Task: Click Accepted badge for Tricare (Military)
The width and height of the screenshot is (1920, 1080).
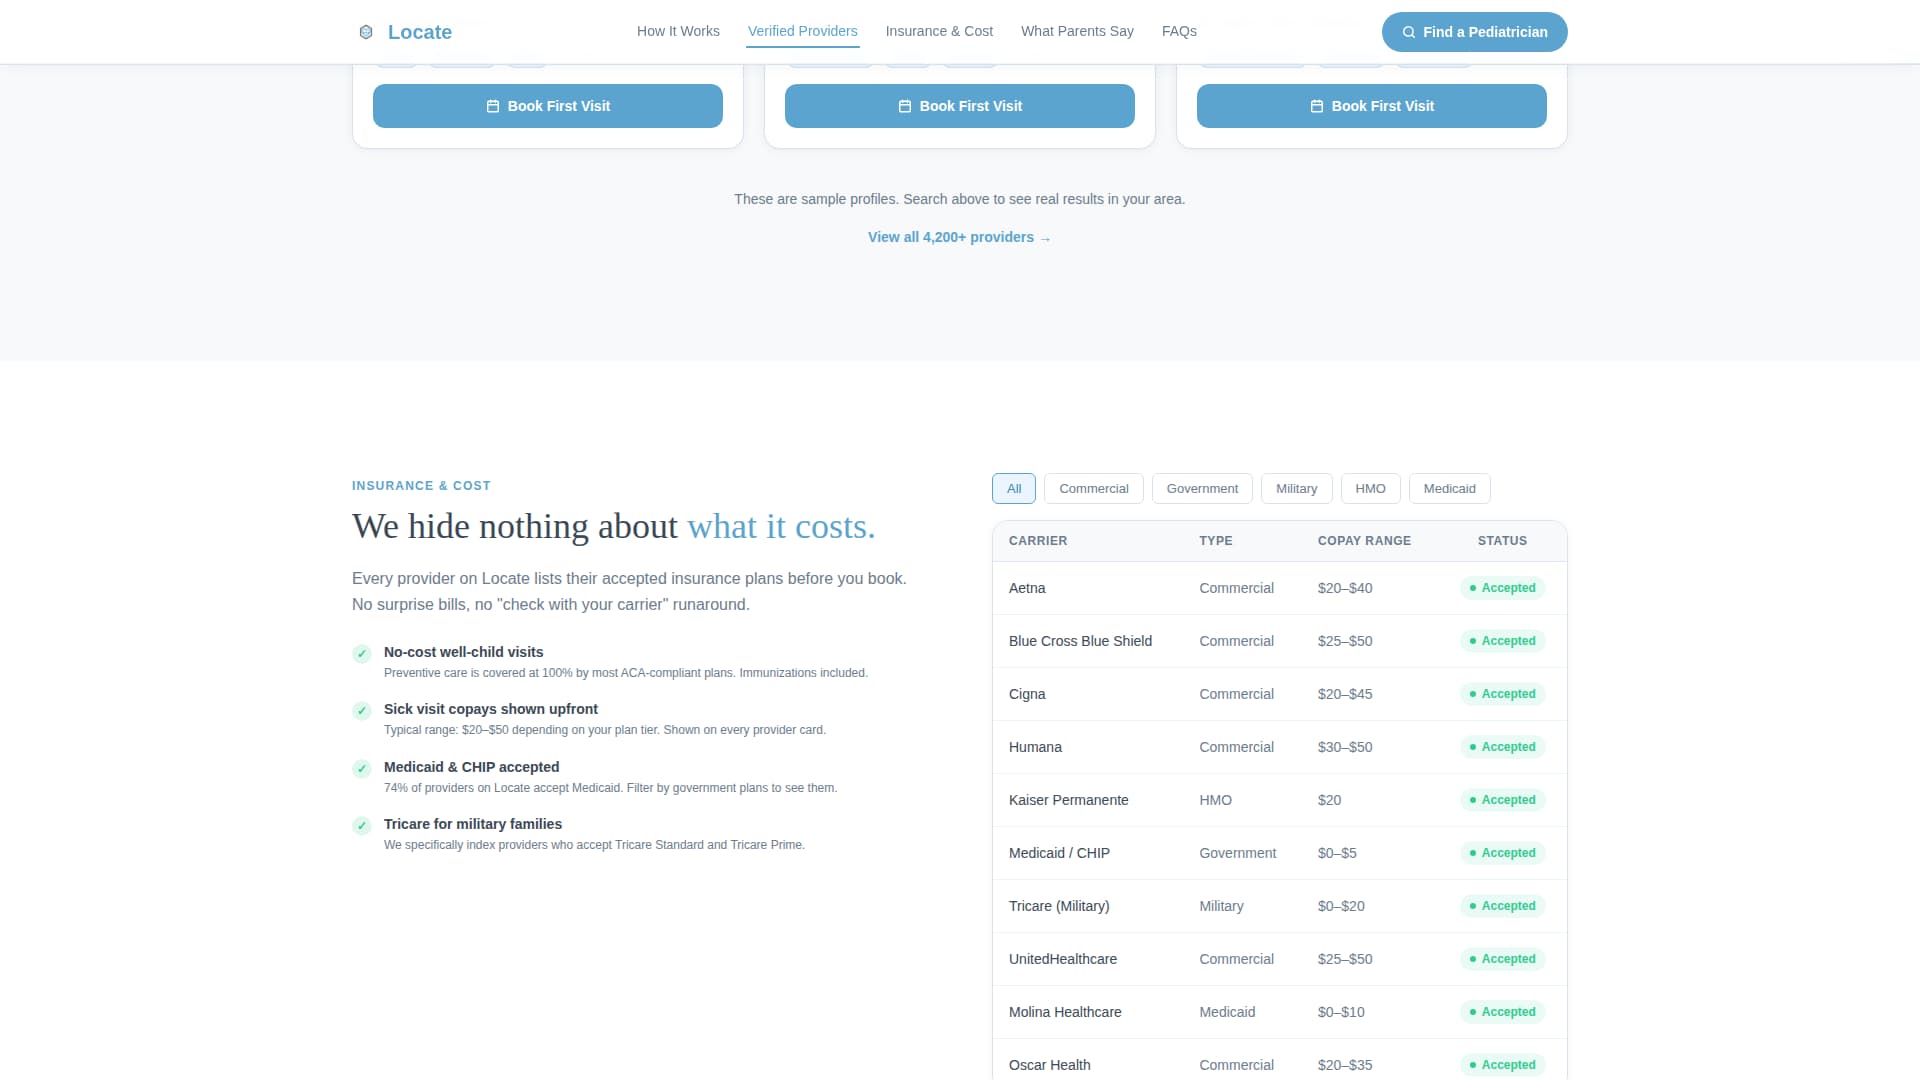Action: [1502, 906]
